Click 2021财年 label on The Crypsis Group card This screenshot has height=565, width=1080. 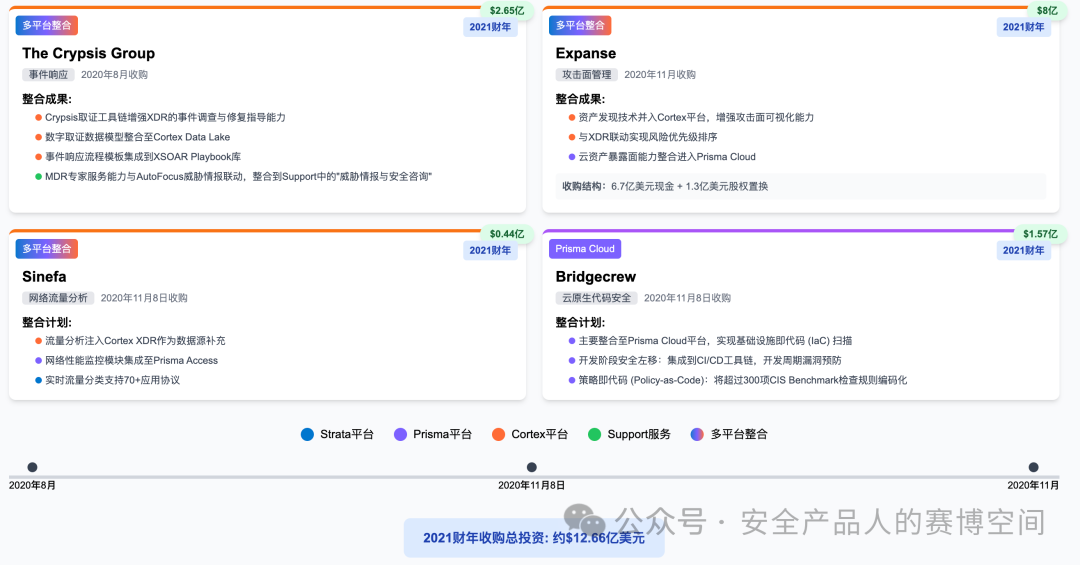click(490, 27)
